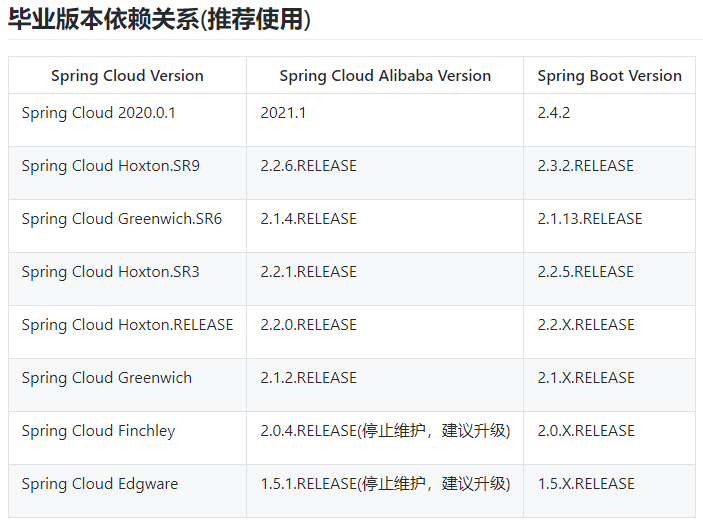Screen dimensions: 703x528
Task: Select cell 1.5.1.RELEASE(停止维护，建议升级)
Action: coord(385,491)
